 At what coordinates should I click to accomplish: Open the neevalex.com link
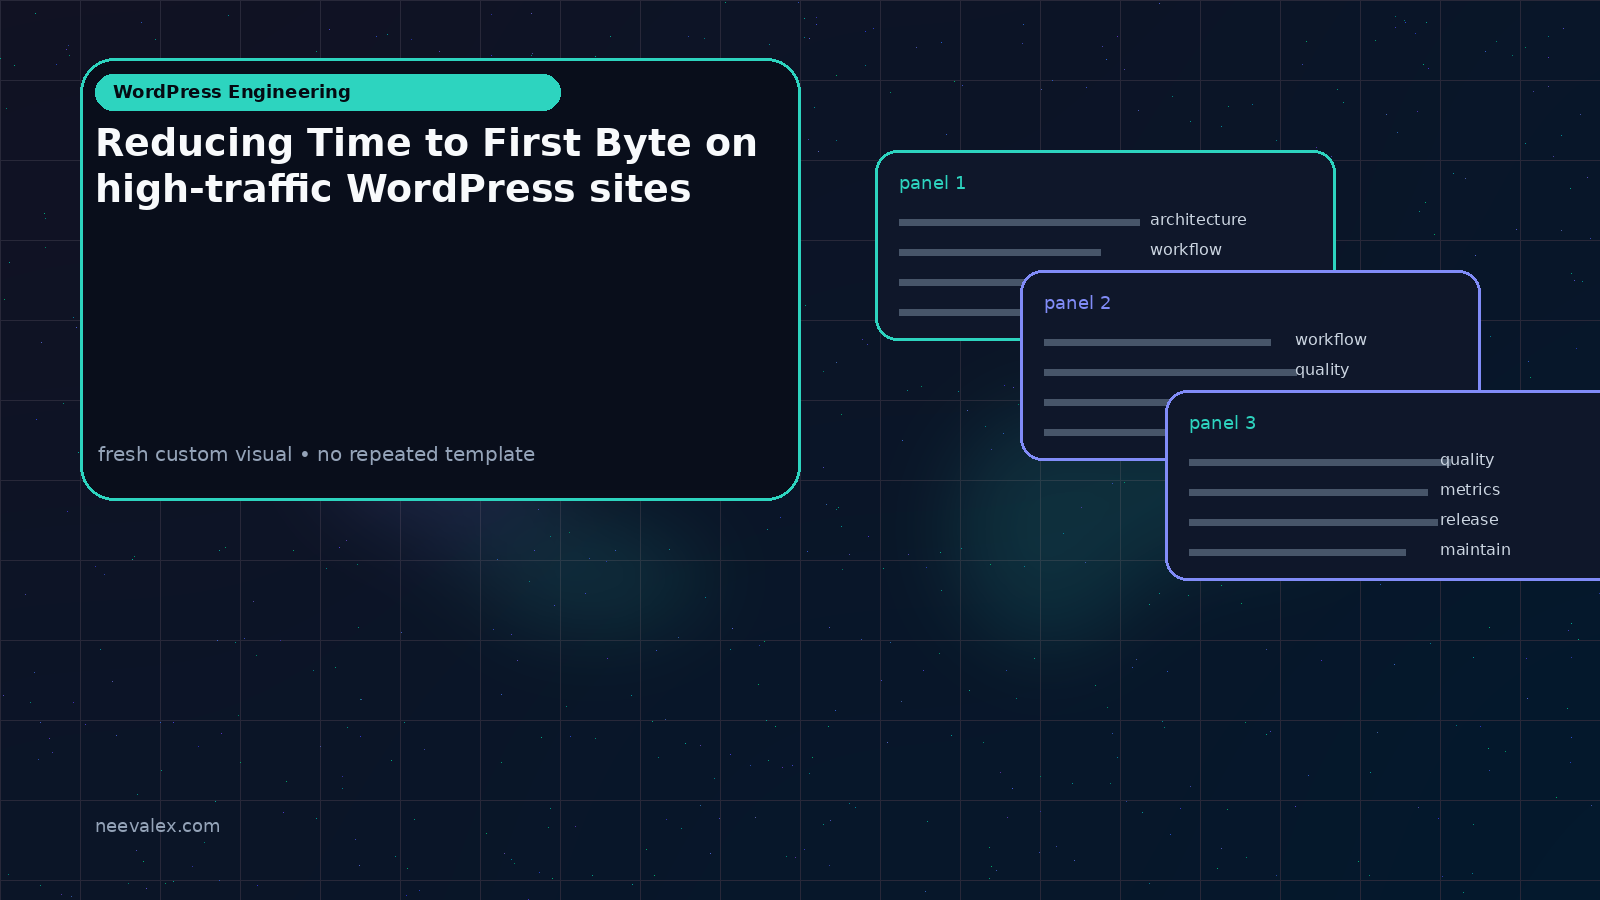click(157, 826)
